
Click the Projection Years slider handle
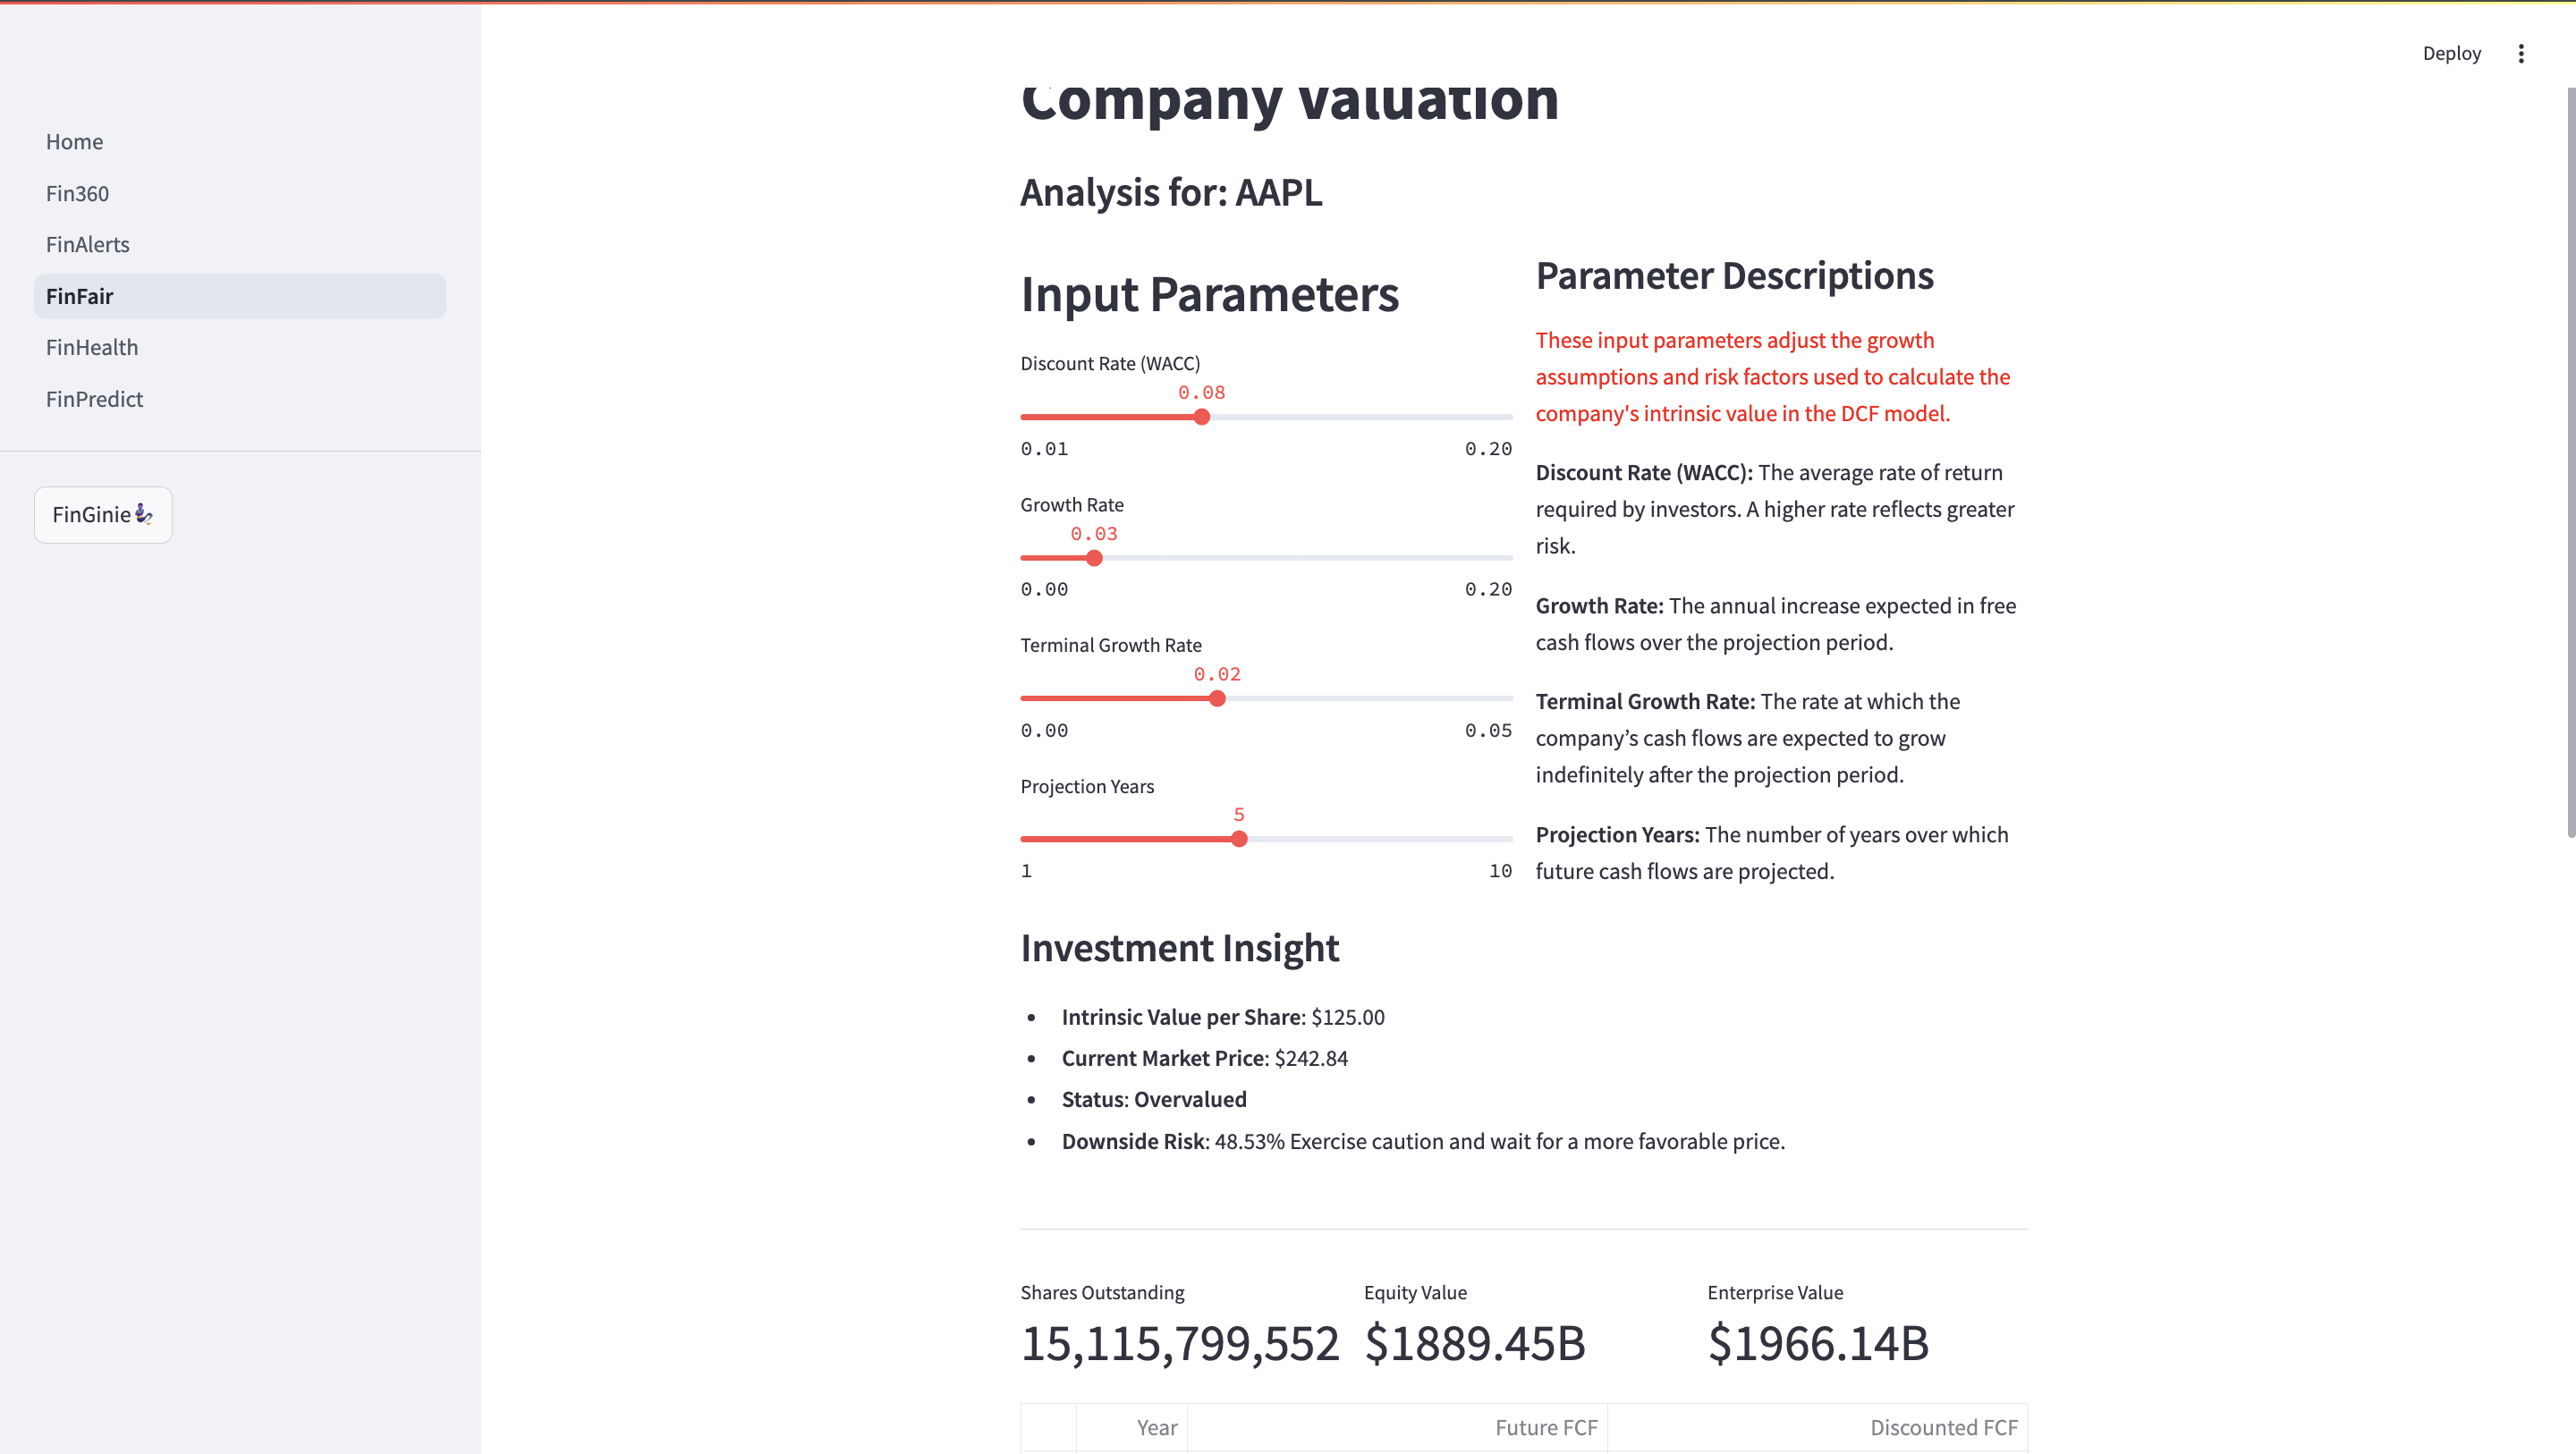click(1239, 839)
